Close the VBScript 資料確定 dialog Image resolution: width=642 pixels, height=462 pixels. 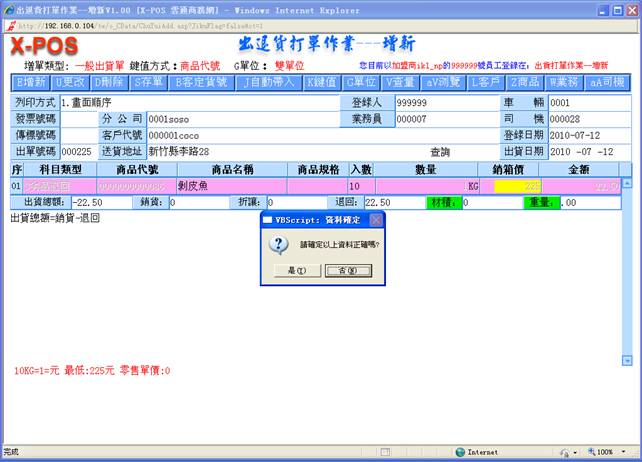(x=376, y=219)
